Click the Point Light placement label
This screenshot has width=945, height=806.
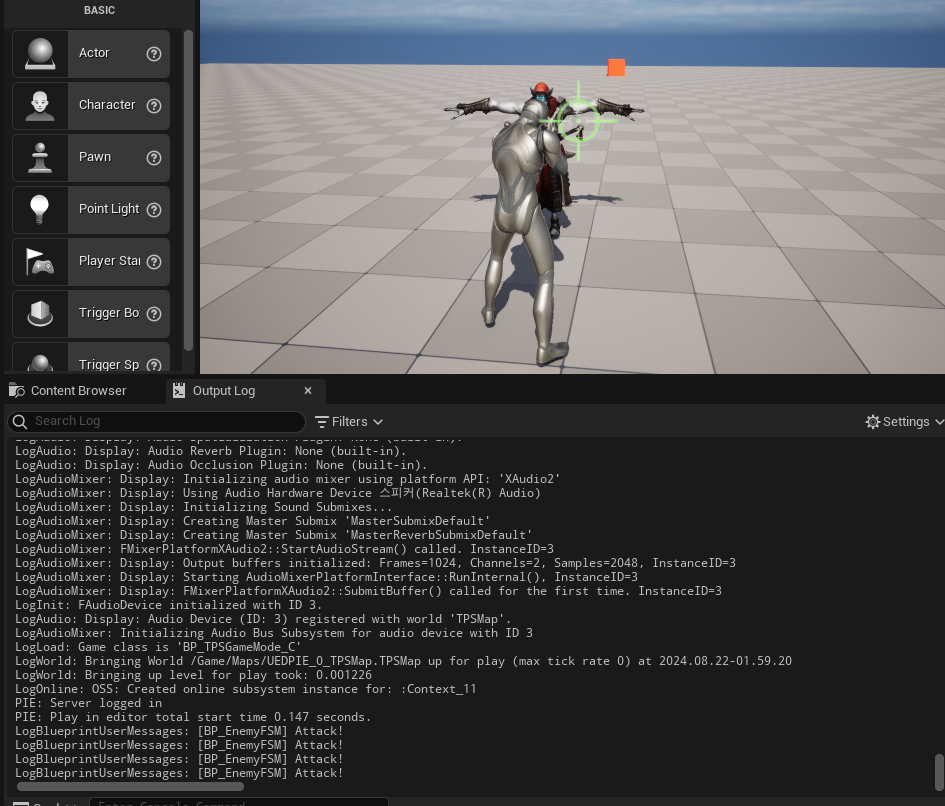tap(109, 209)
